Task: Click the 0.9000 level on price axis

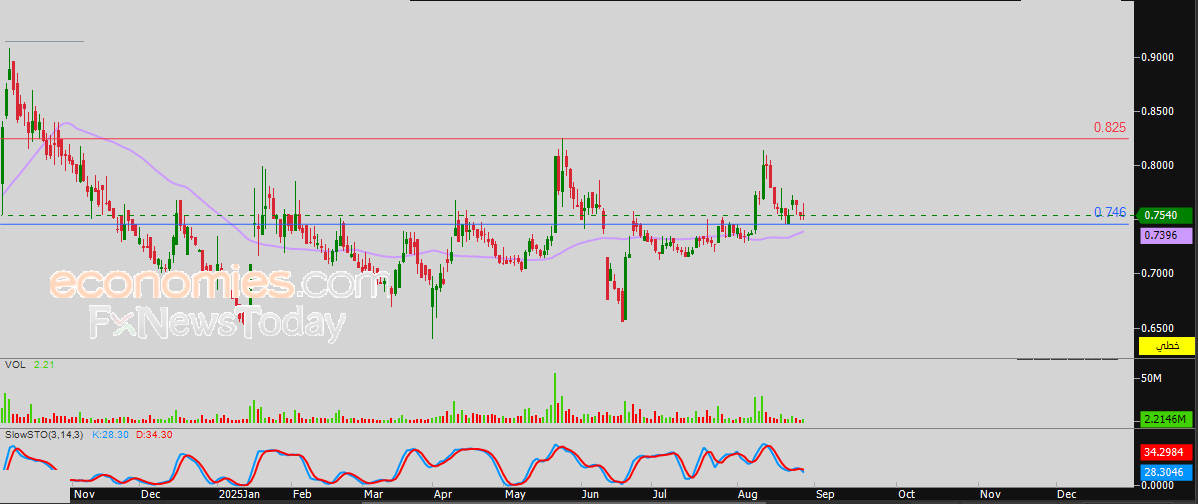Action: click(x=1160, y=57)
